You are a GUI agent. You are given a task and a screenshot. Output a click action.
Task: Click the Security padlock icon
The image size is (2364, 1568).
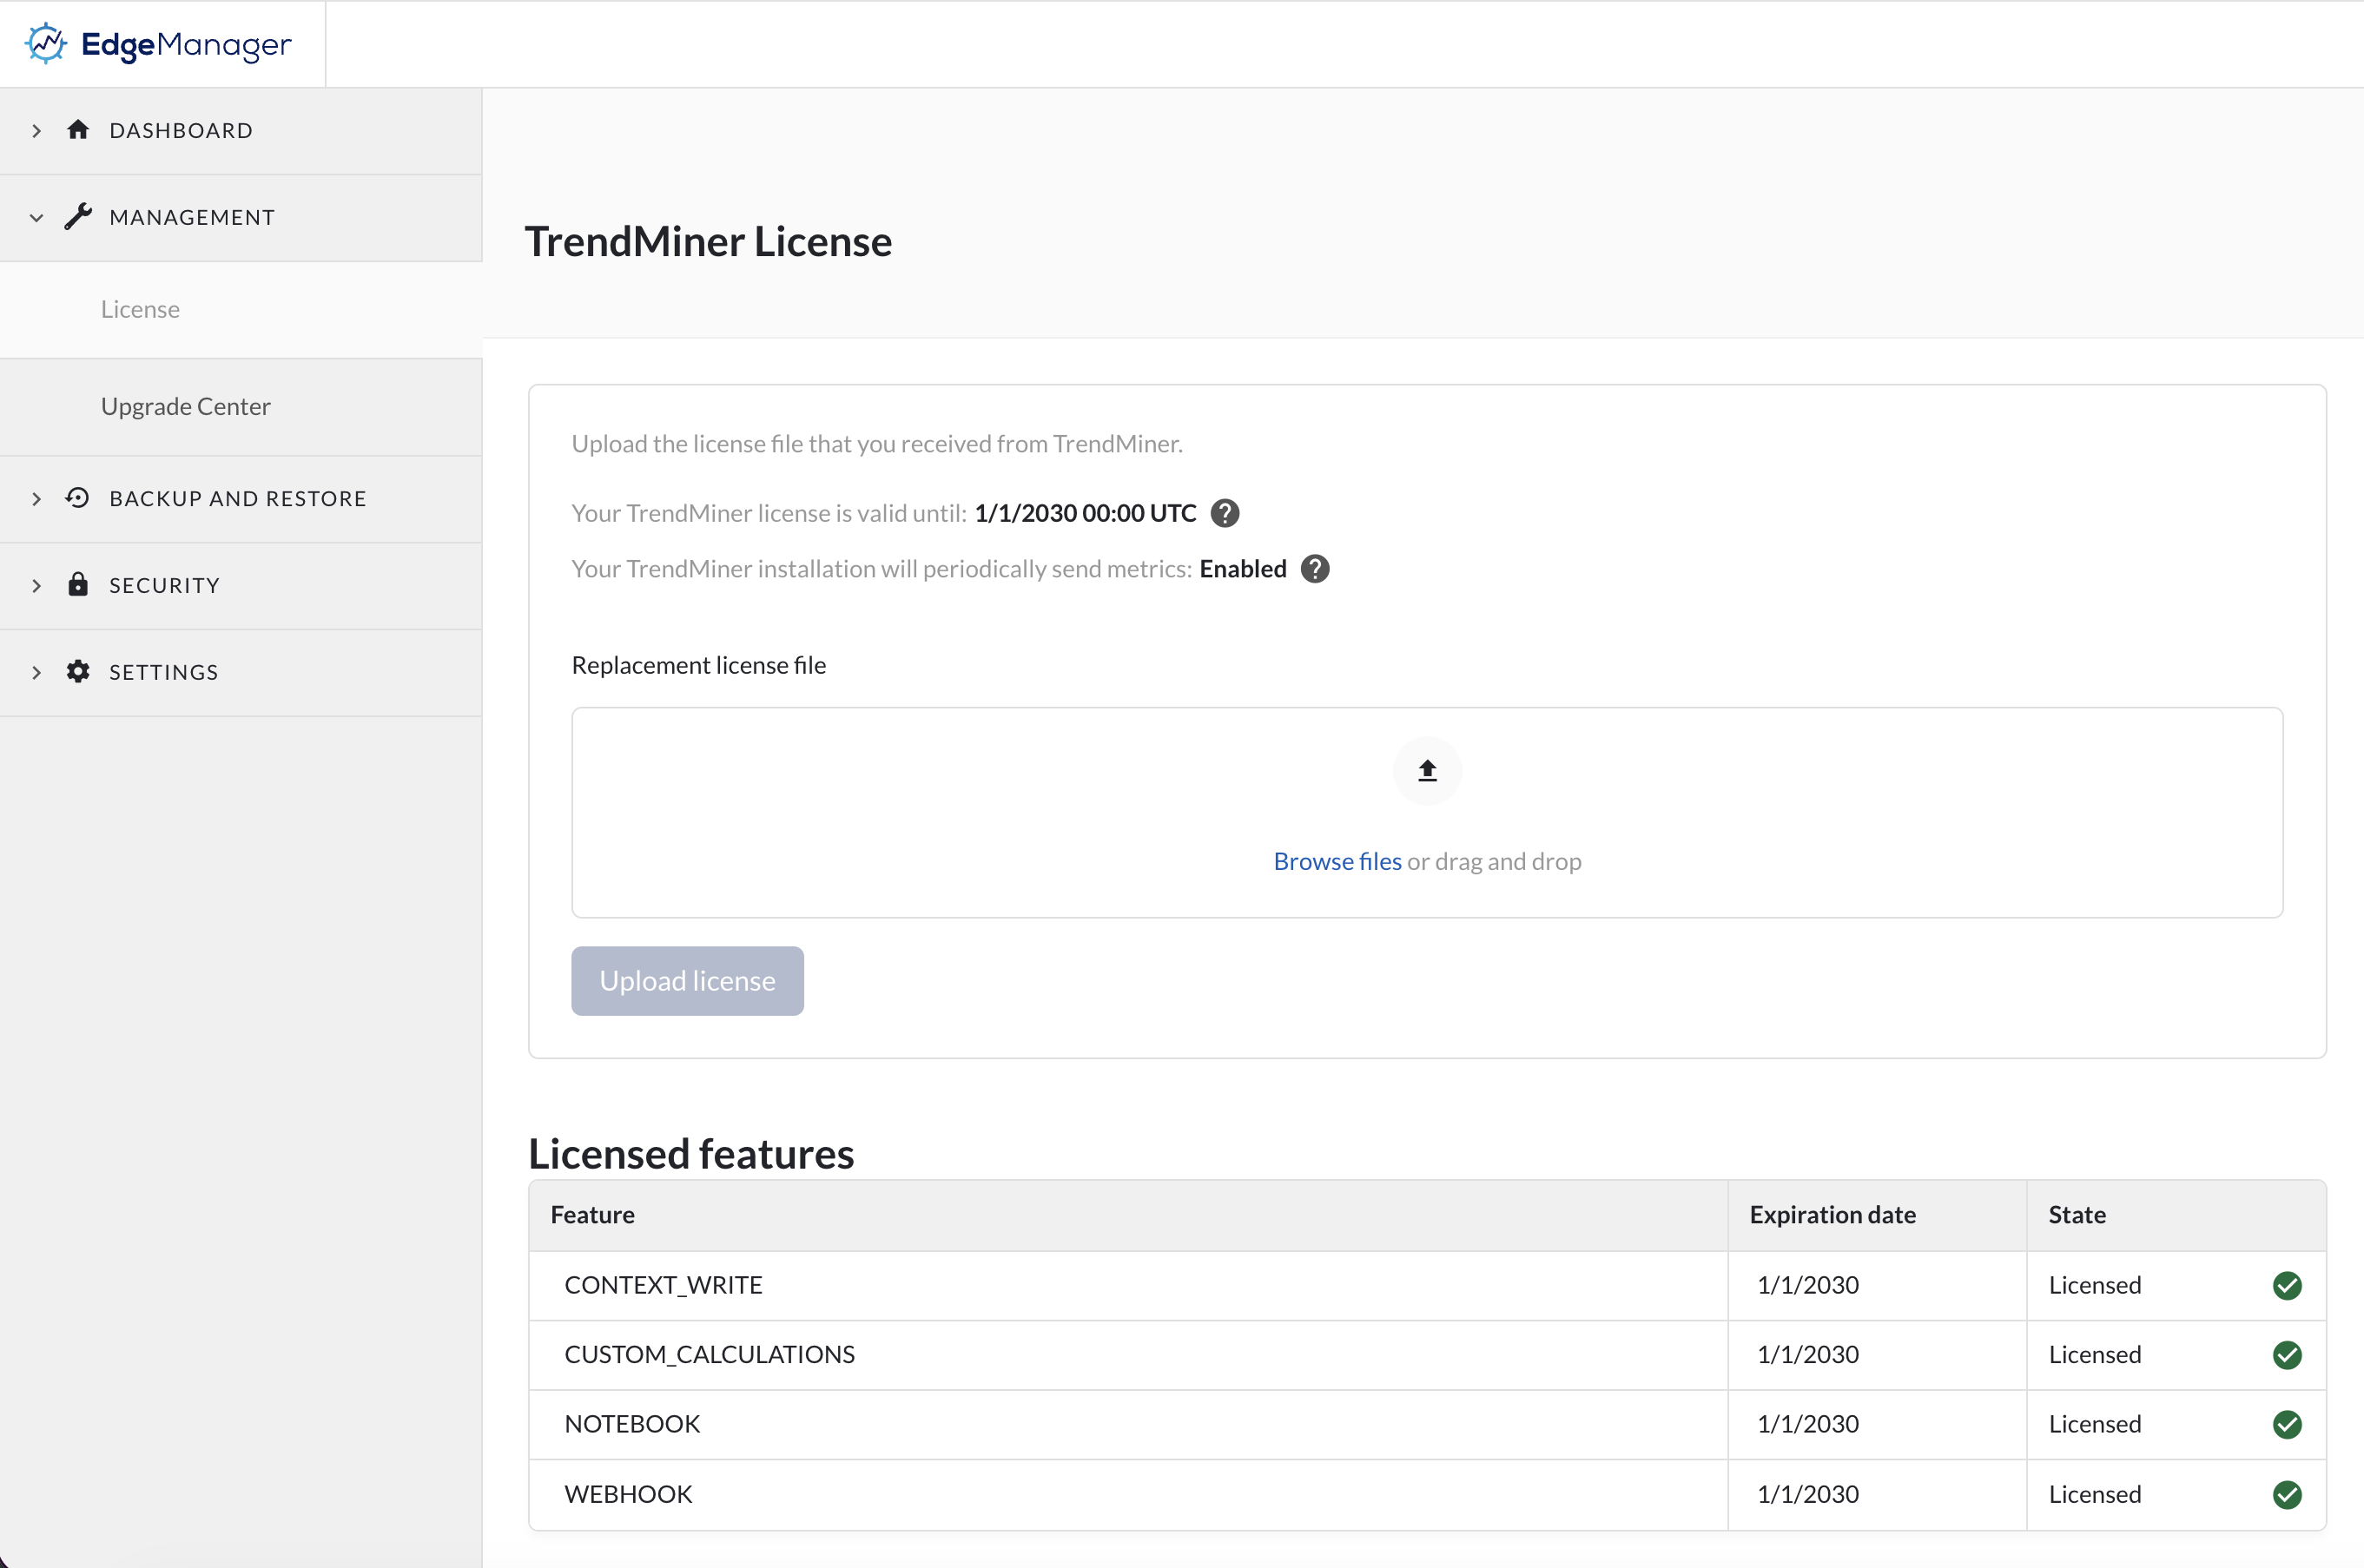click(x=78, y=584)
